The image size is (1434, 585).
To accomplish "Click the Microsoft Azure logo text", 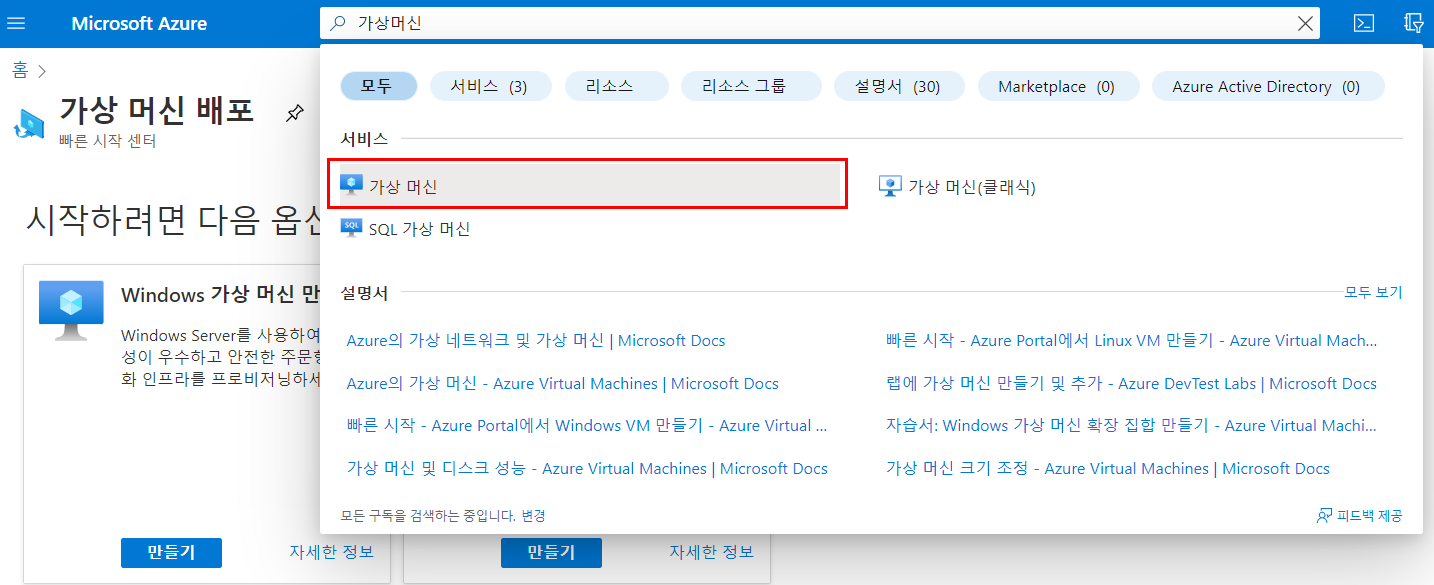I will pos(139,23).
